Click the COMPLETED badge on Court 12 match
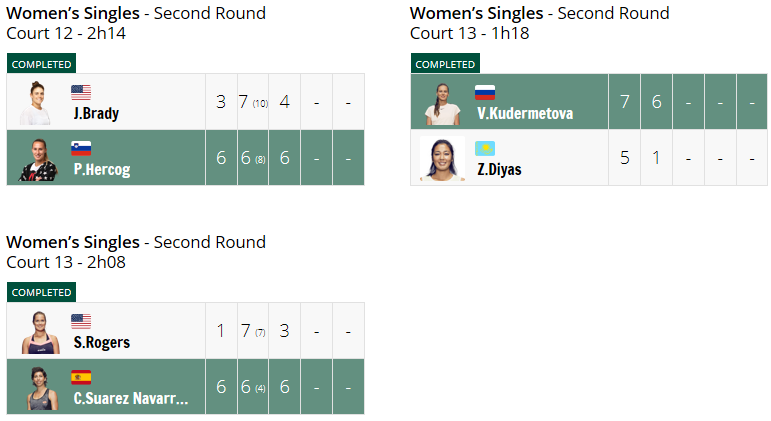Image resolution: width=771 pixels, height=421 pixels. coord(41,64)
